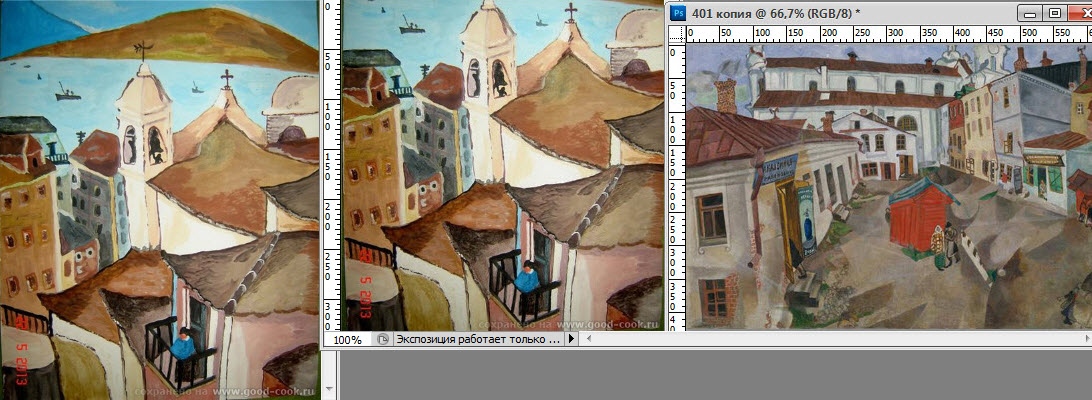The image size is (1092, 400).
Task: Close the 401 копия document window
Action: (1081, 13)
